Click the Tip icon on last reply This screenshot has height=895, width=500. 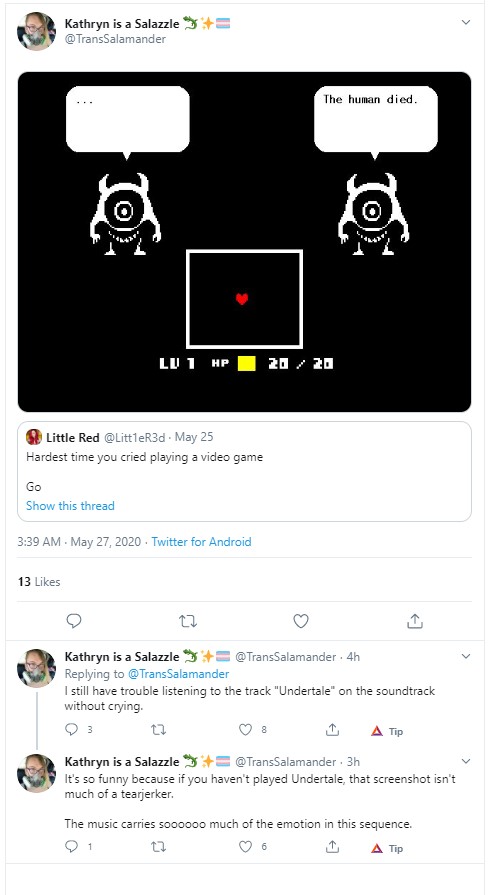387,848
